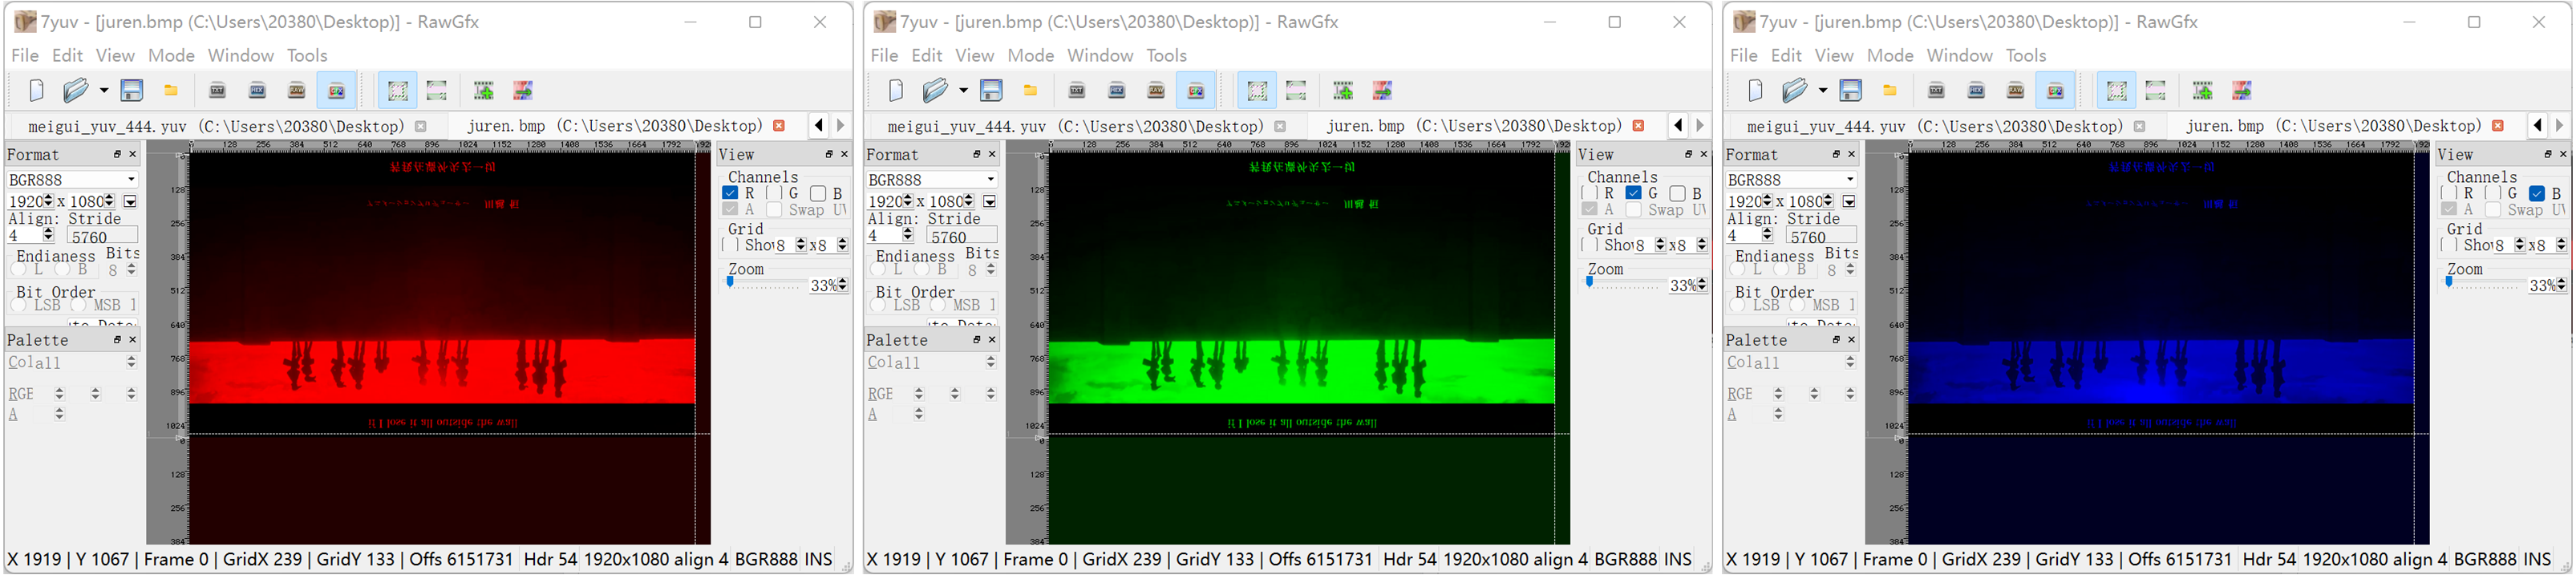Click the Save disk icon in the middle window
2576x575 pixels.
tap(991, 91)
